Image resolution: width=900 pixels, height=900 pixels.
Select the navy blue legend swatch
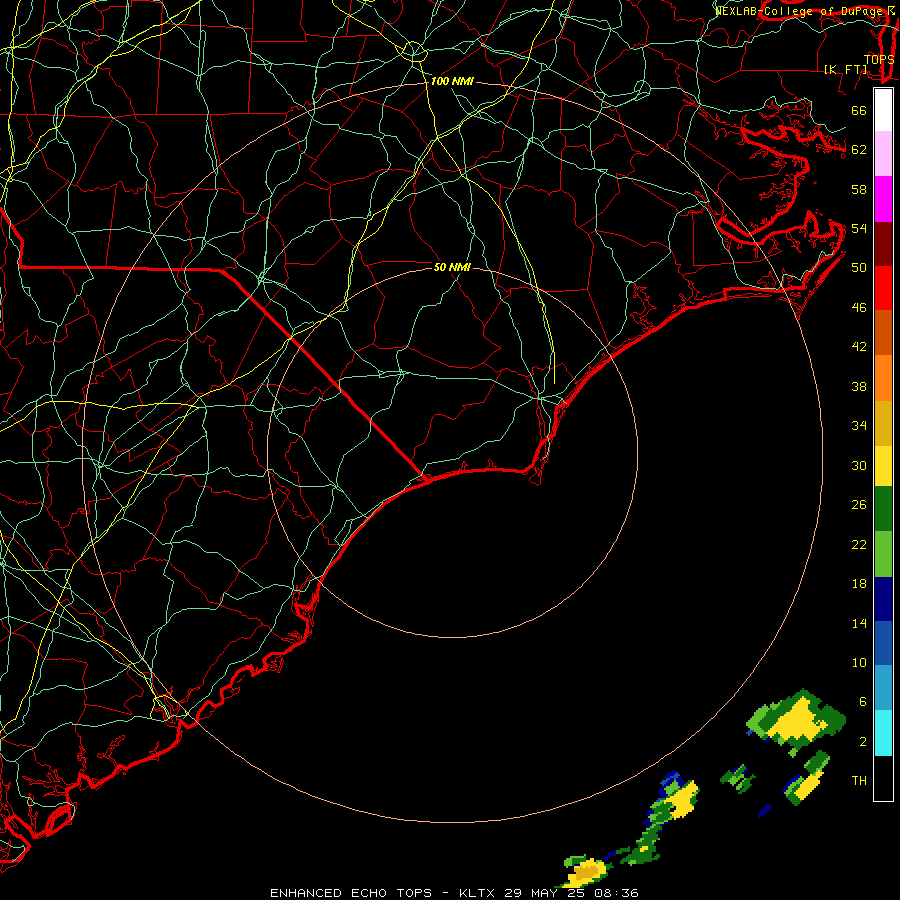point(883,599)
